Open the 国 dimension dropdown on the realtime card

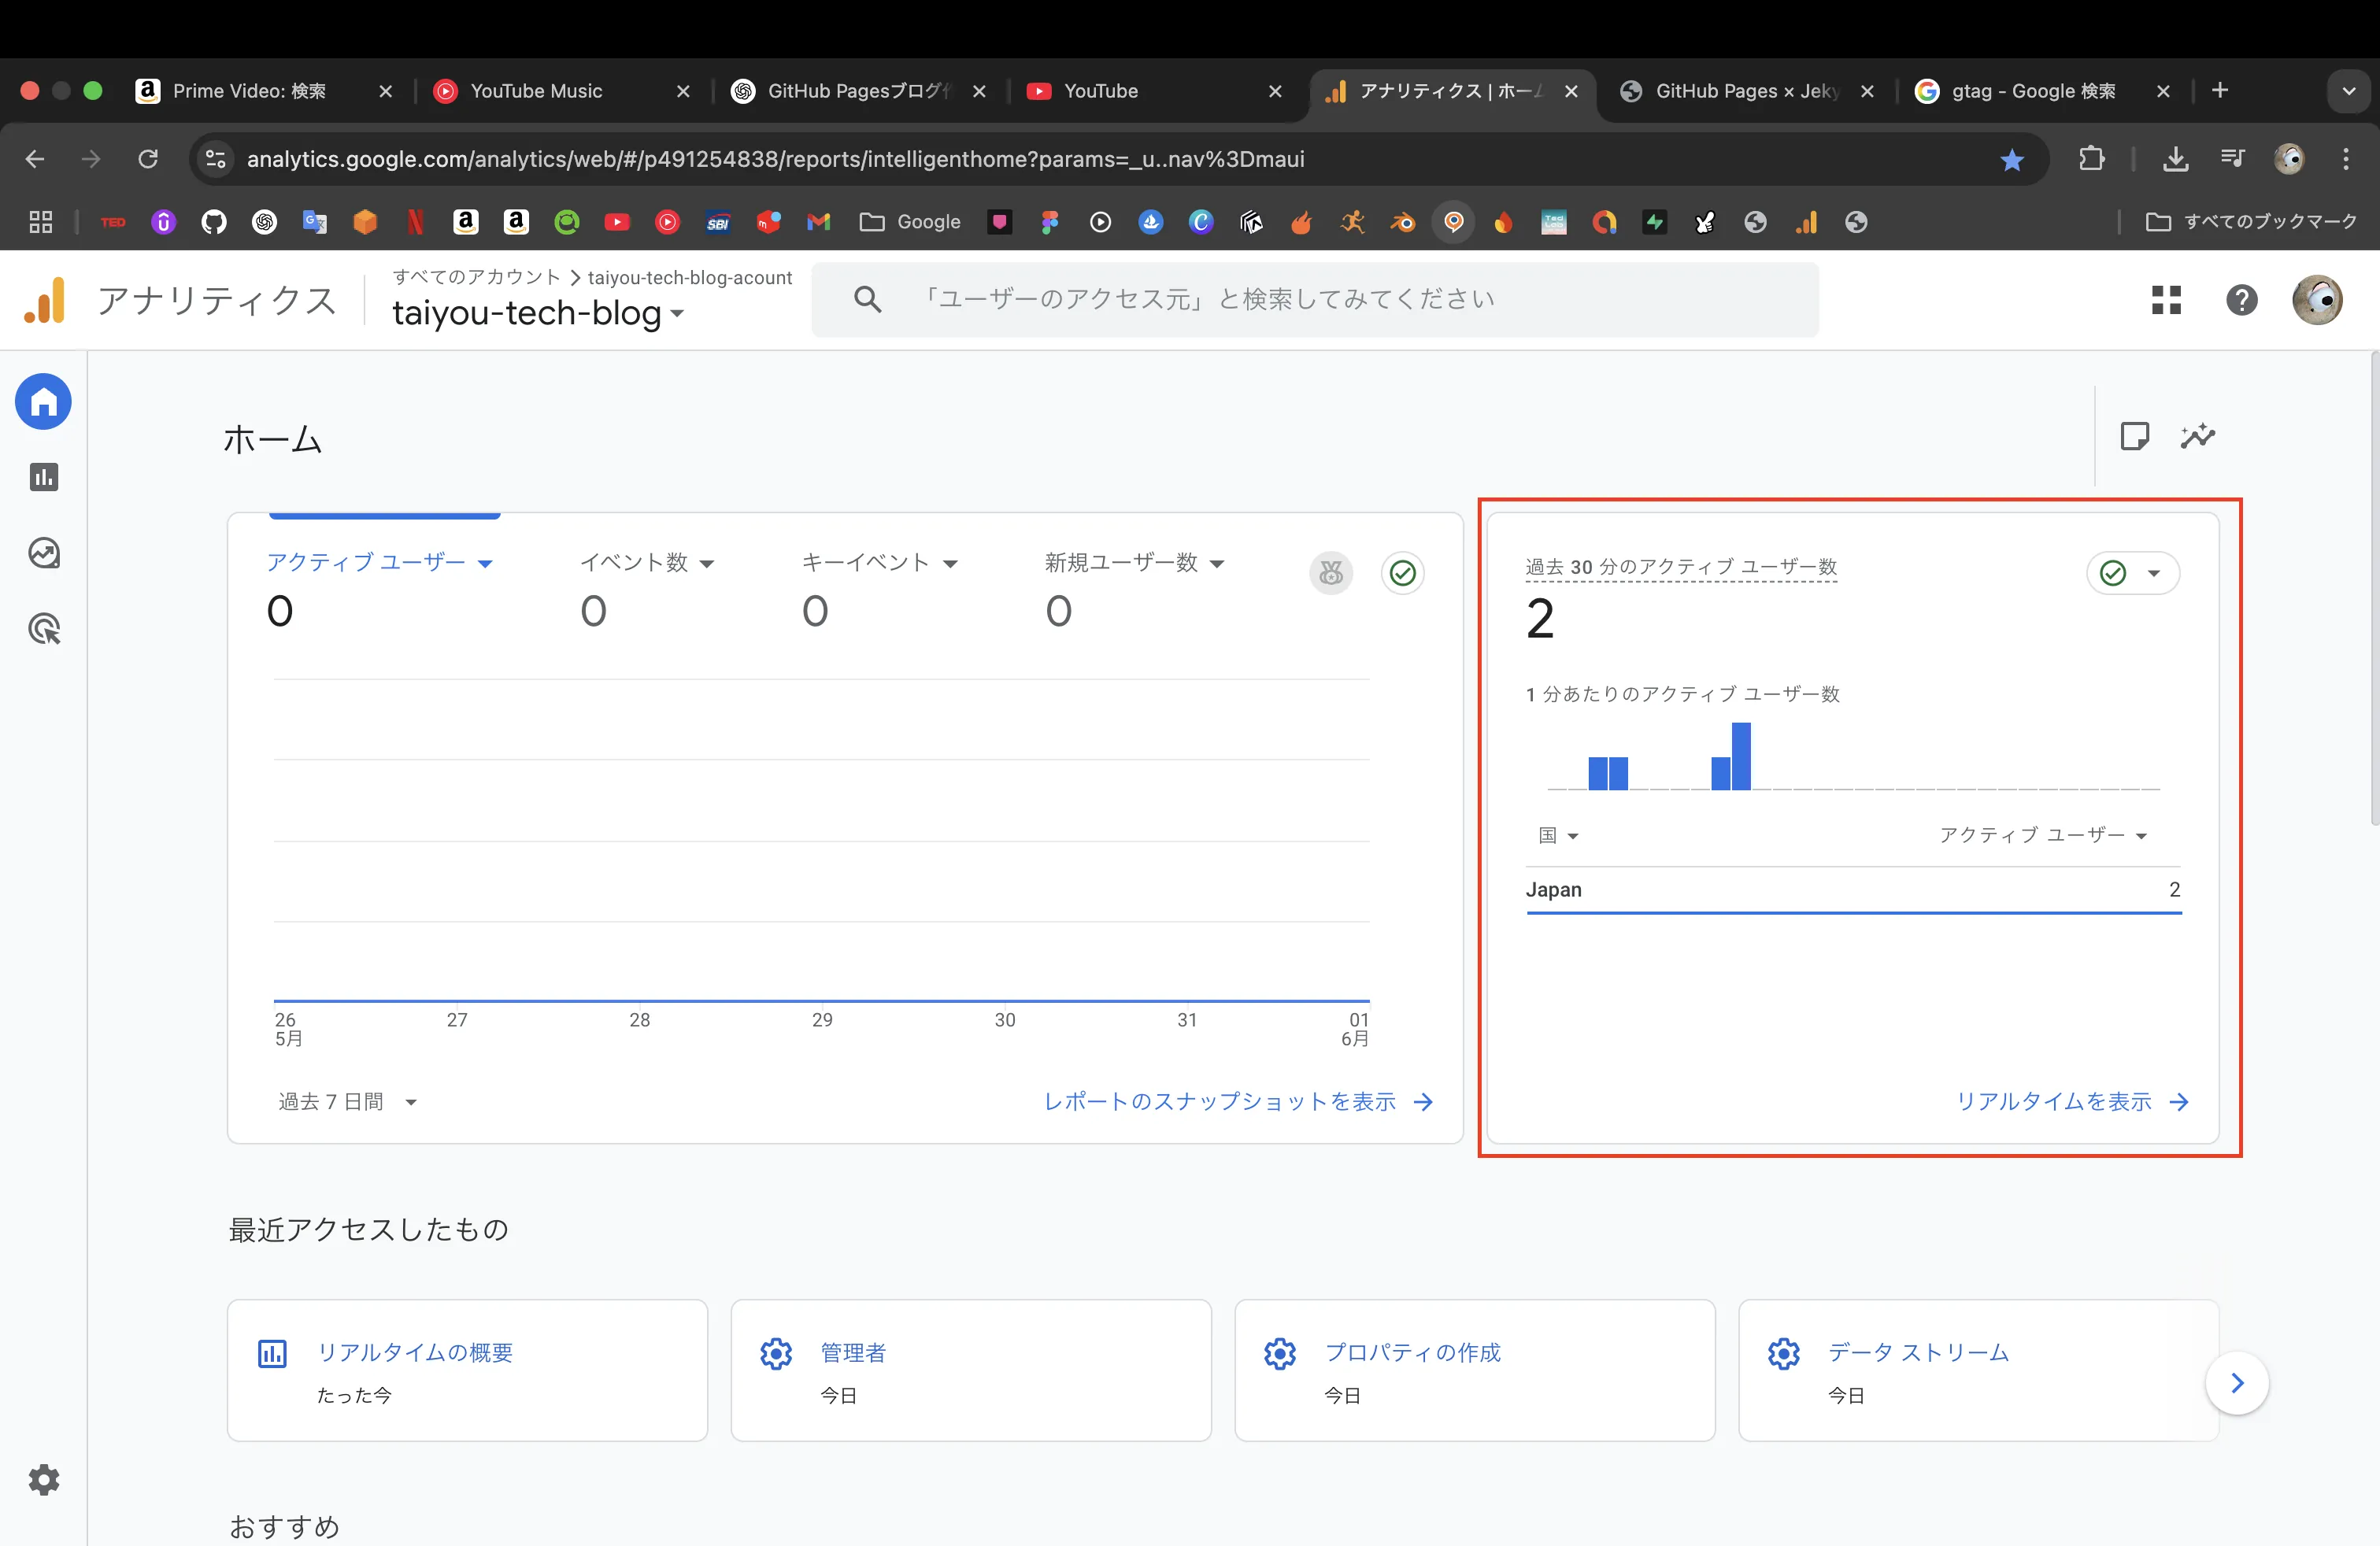(x=1557, y=836)
